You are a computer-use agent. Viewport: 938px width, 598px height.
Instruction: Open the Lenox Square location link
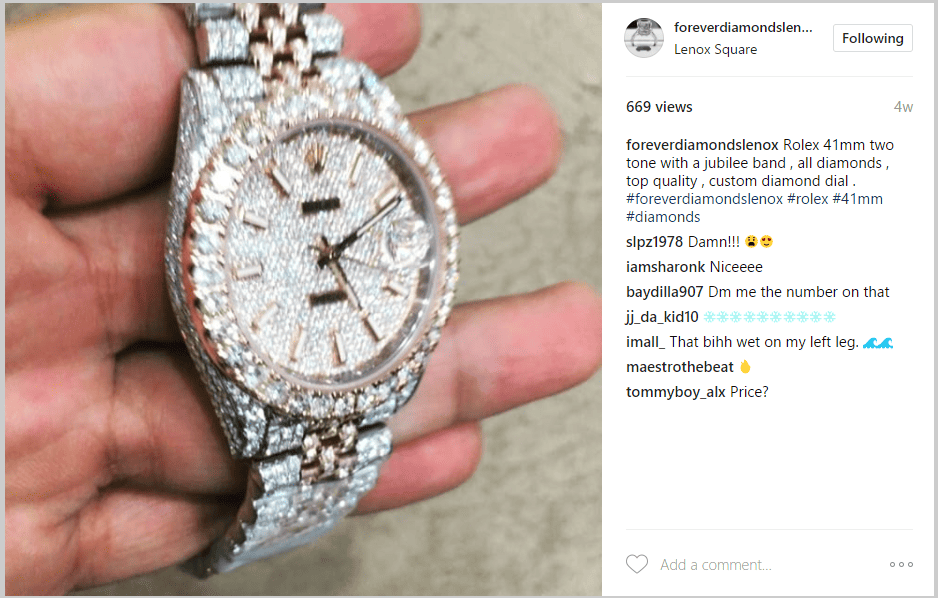tap(715, 50)
